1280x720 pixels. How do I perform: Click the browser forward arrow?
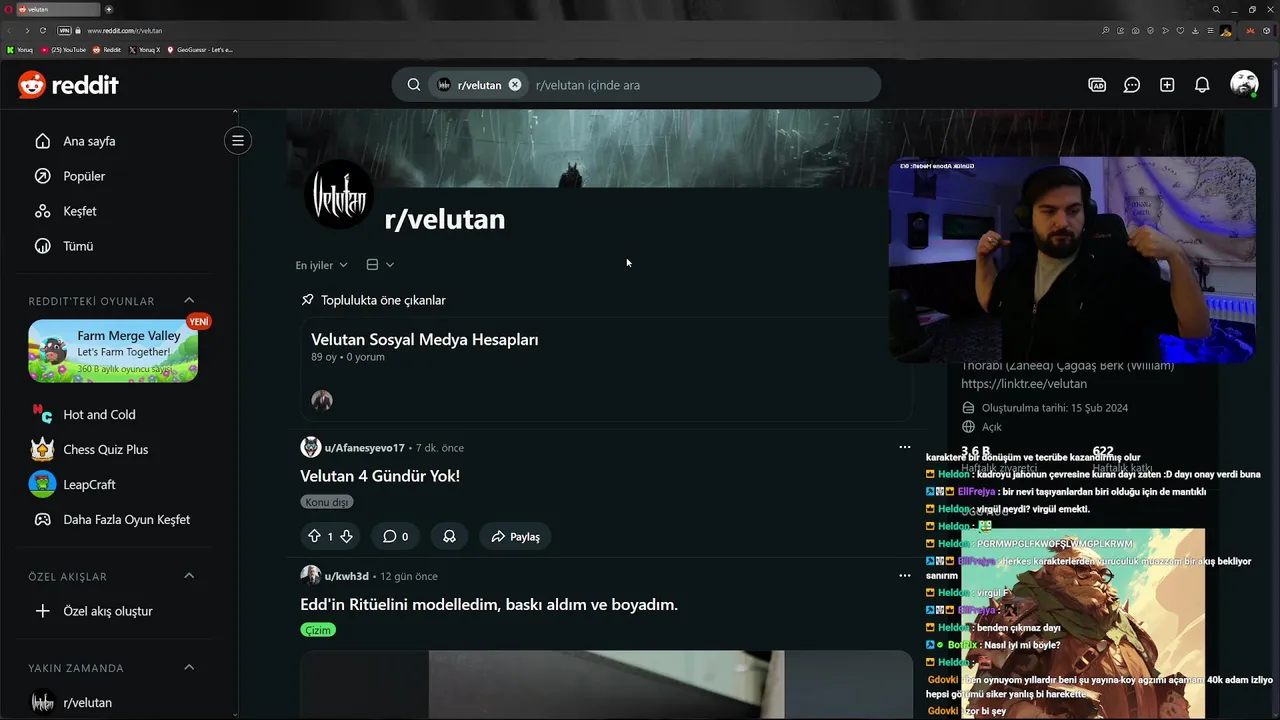26,30
